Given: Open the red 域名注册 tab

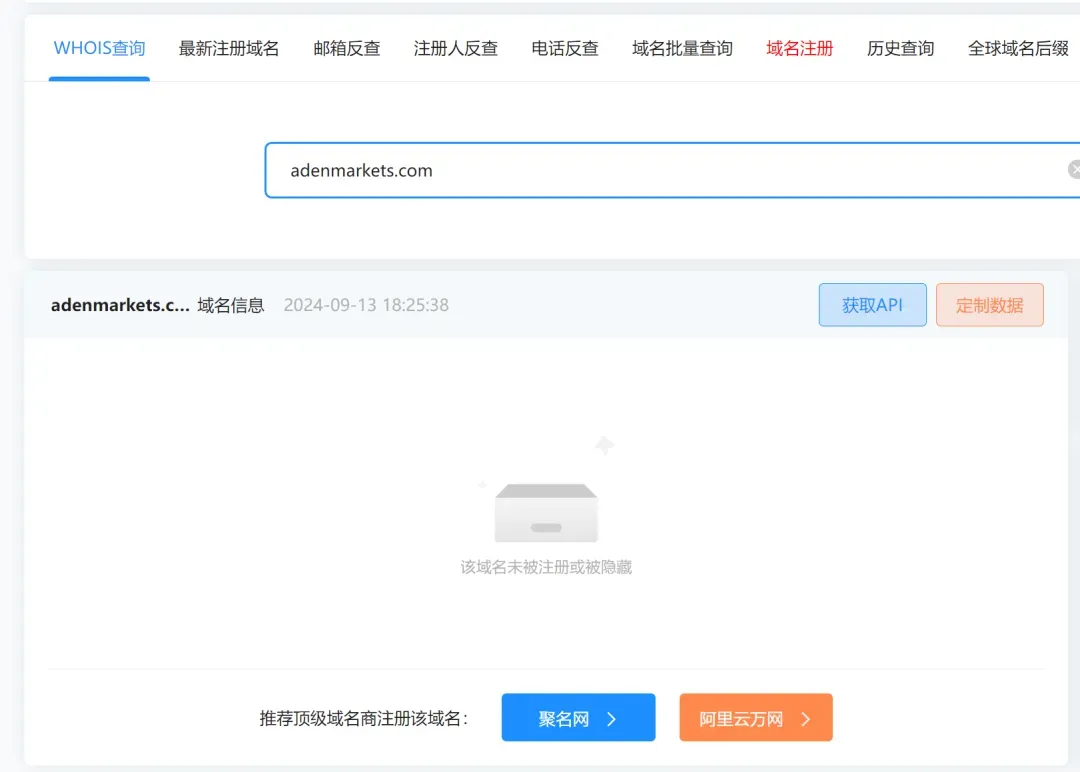Looking at the screenshot, I should coord(800,48).
